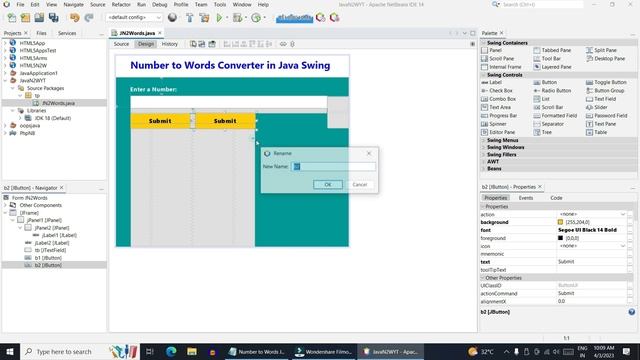Viewport: 640px width, 360px height.
Task: Expand the HTML5App project node
Action: coord(5,43)
